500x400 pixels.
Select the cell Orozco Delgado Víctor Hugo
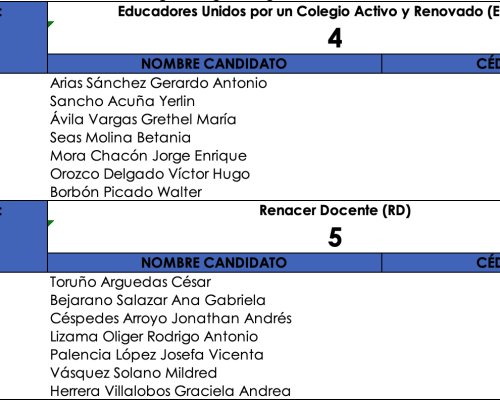[215, 174]
